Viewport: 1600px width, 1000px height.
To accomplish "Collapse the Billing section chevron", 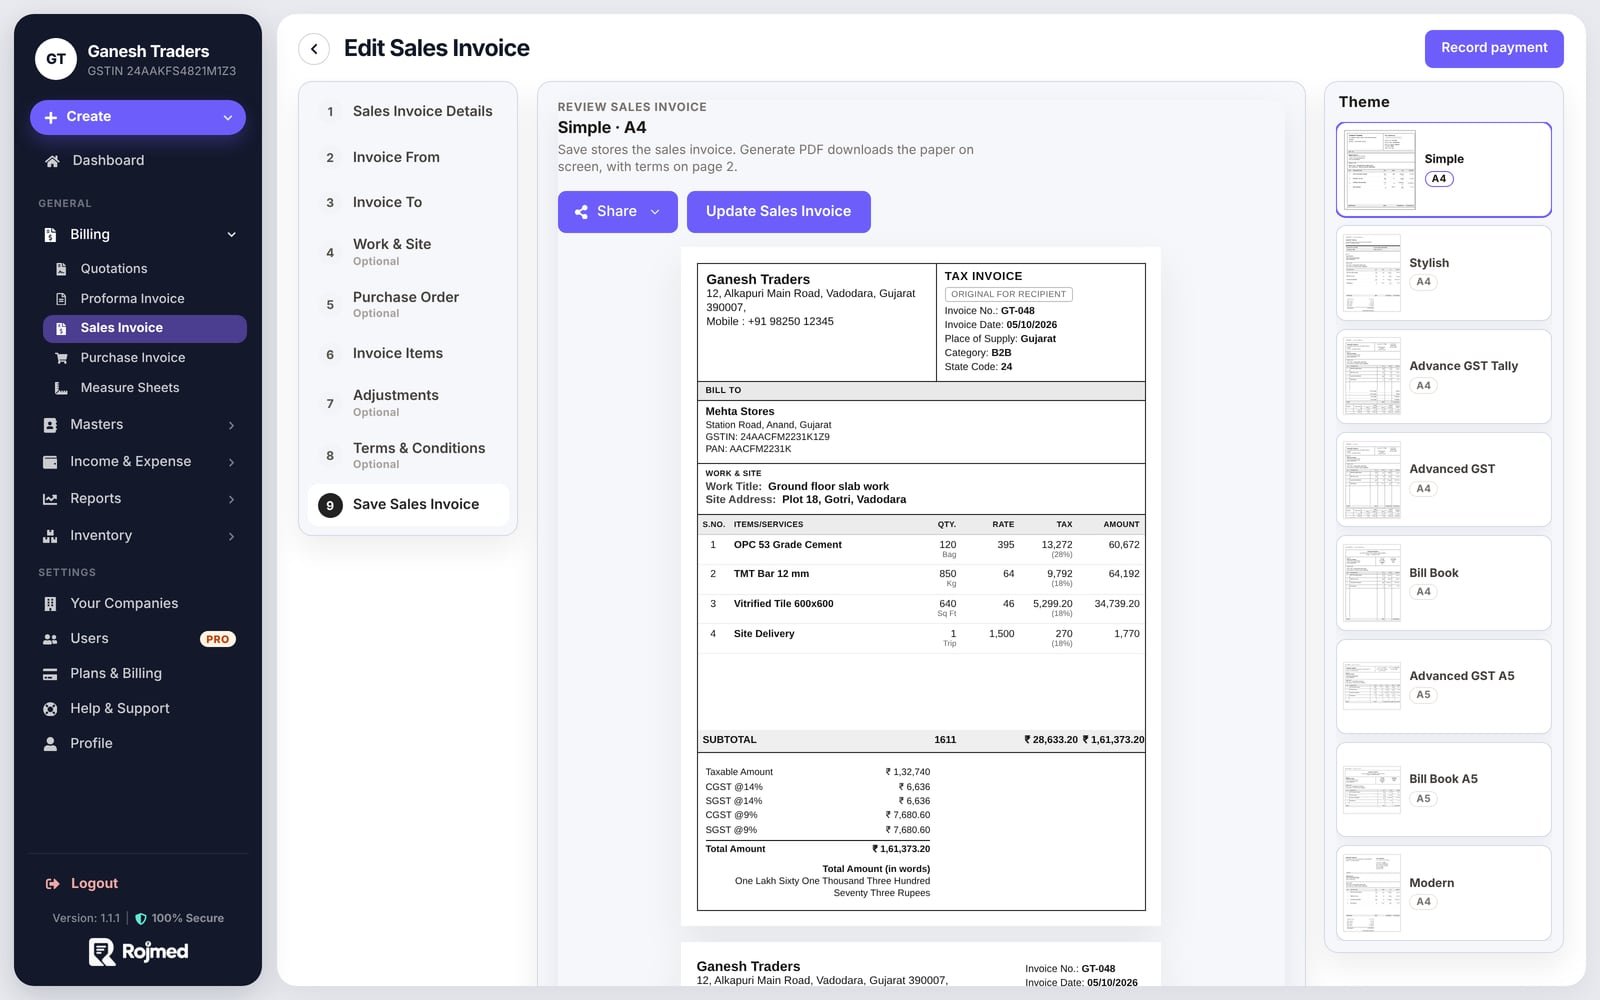I will (231, 235).
